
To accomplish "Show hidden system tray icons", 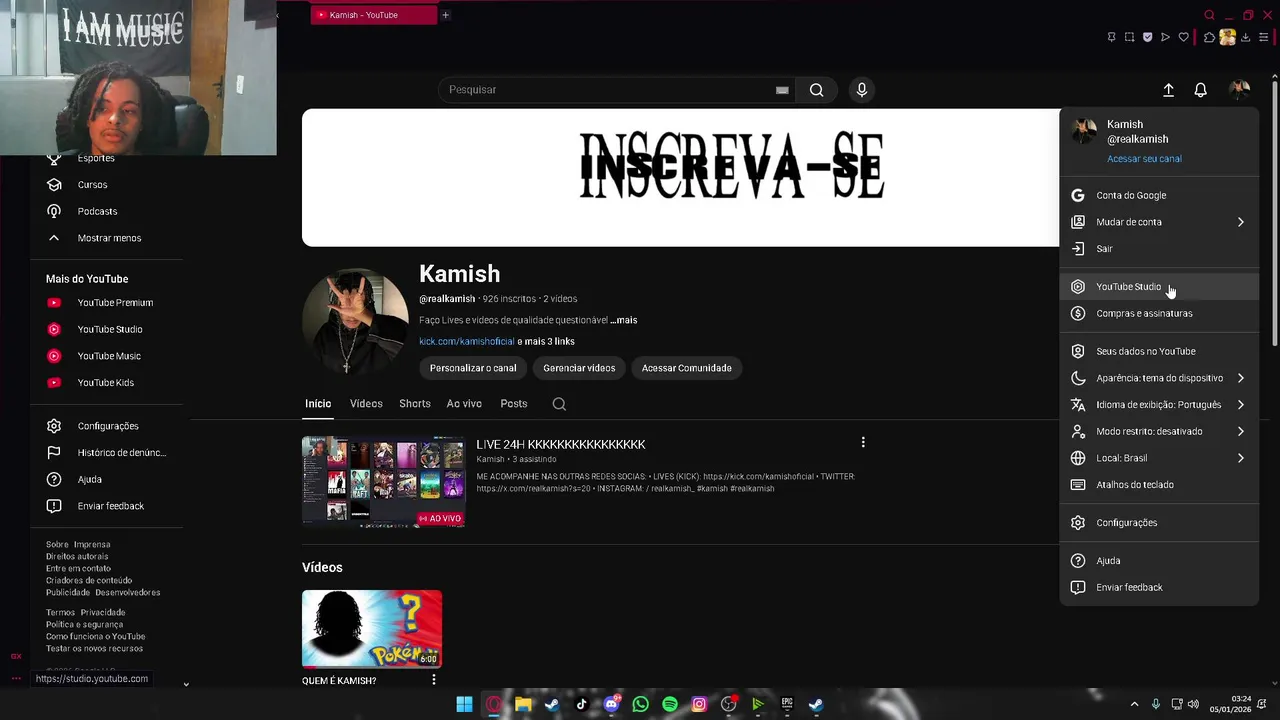I will pos(1134,704).
